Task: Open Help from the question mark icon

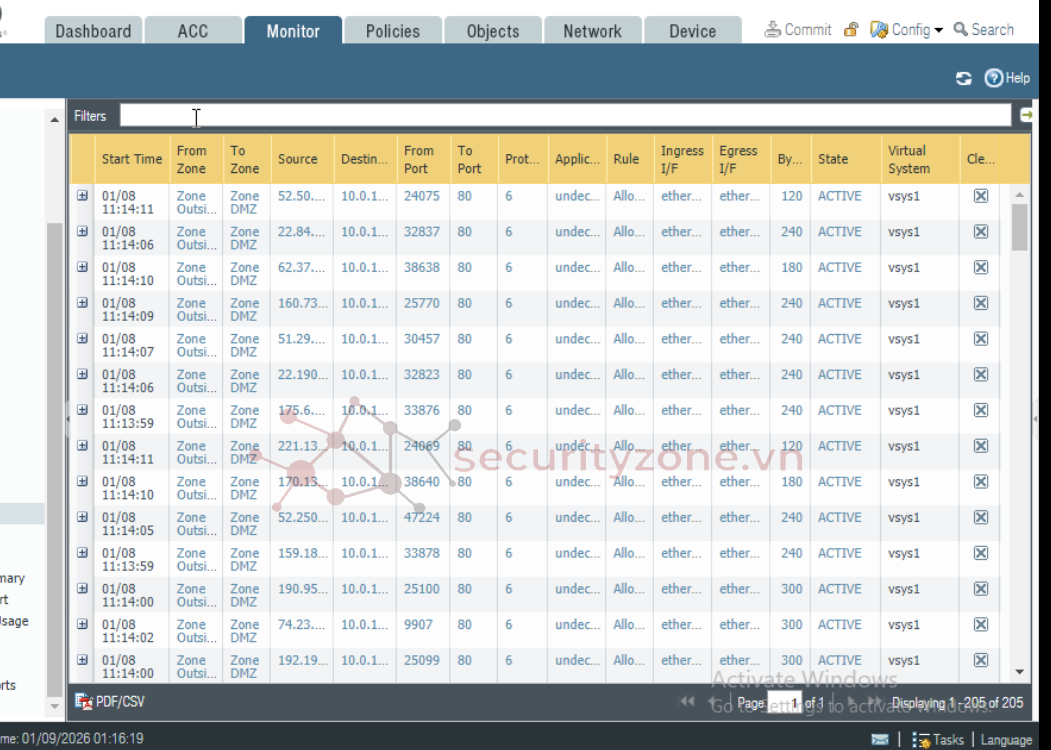Action: [994, 78]
